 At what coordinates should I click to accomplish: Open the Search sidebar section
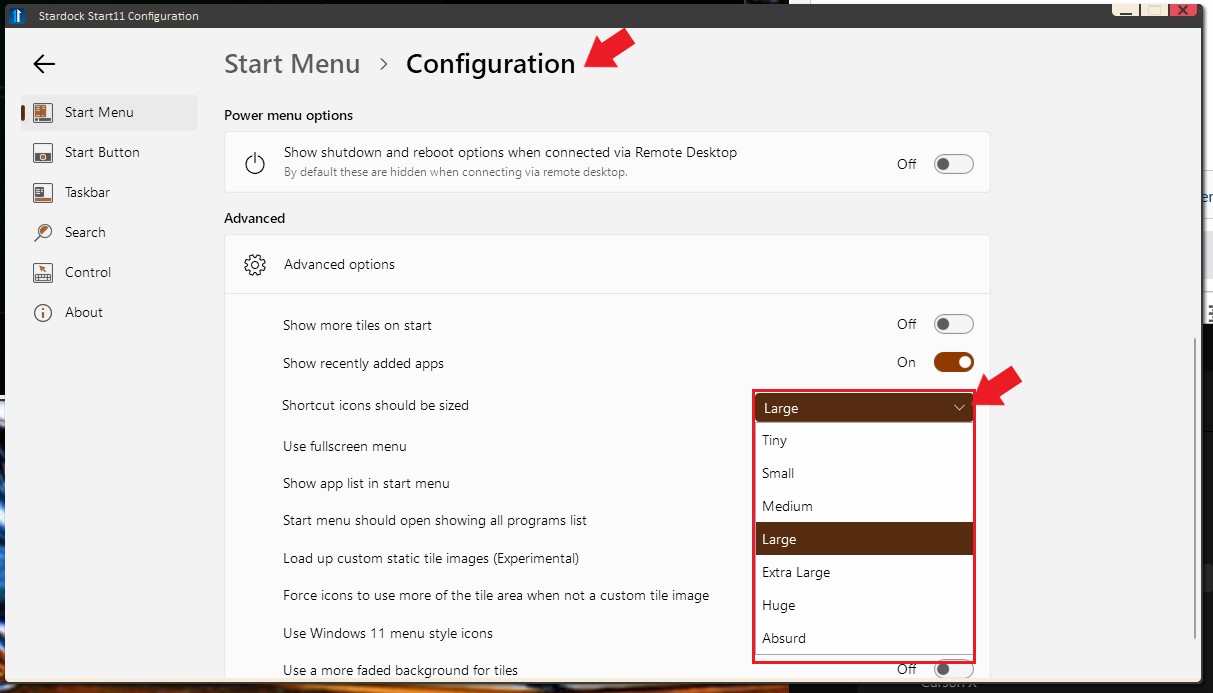[109, 232]
